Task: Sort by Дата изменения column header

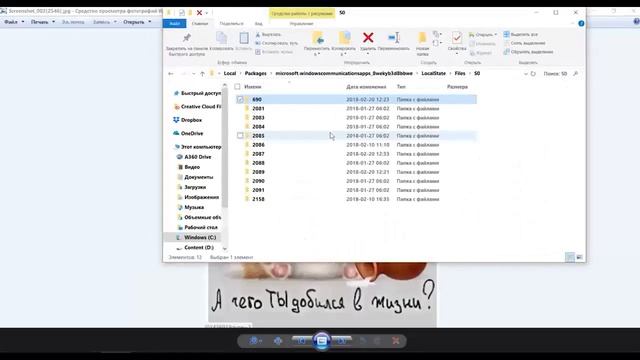Action: (x=366, y=87)
